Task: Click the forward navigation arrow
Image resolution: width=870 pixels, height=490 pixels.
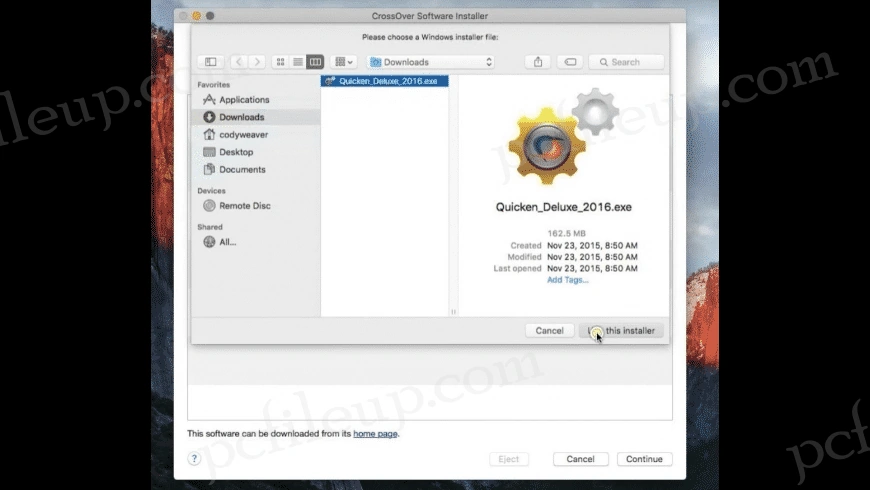Action: click(256, 62)
